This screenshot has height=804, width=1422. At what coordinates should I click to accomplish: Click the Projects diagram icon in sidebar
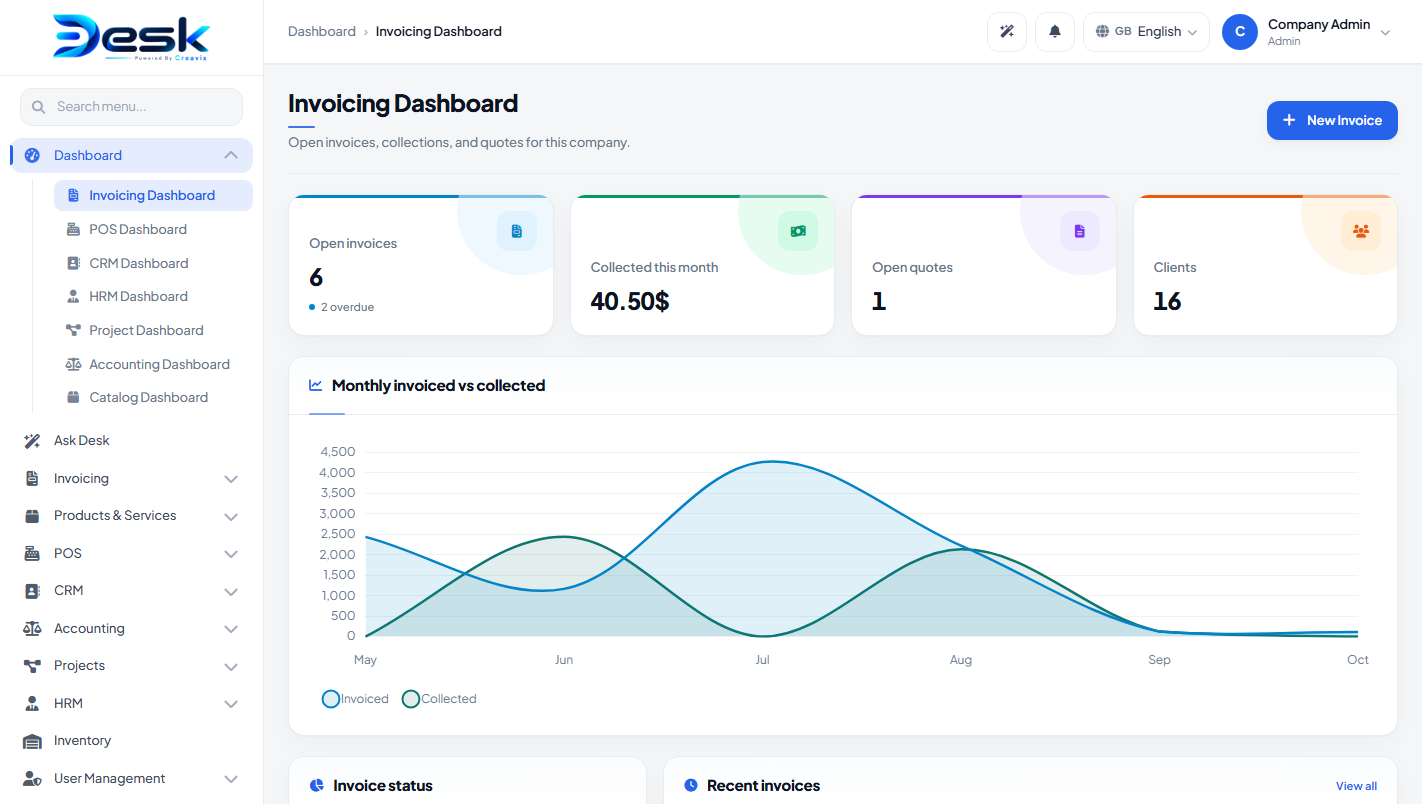click(32, 666)
